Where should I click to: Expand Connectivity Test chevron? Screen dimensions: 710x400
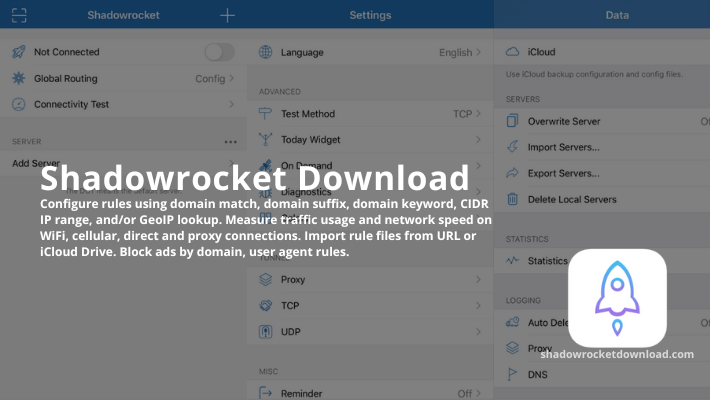[x=231, y=104]
